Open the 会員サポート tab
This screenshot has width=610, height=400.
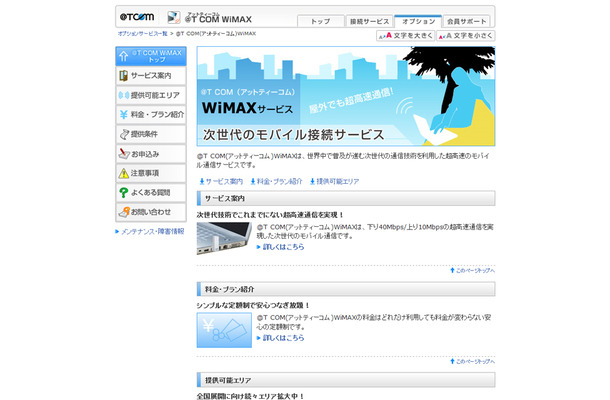[466, 21]
